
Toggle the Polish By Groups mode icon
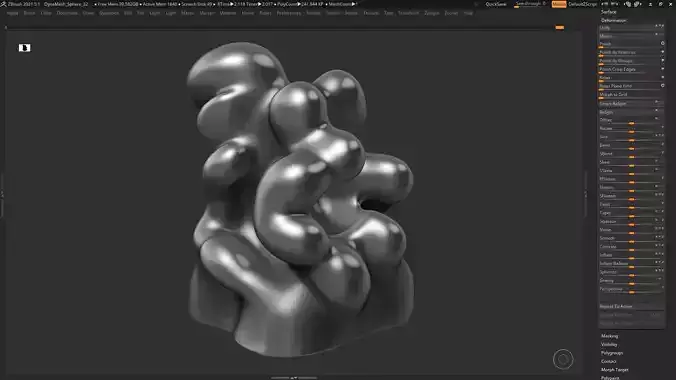663,60
